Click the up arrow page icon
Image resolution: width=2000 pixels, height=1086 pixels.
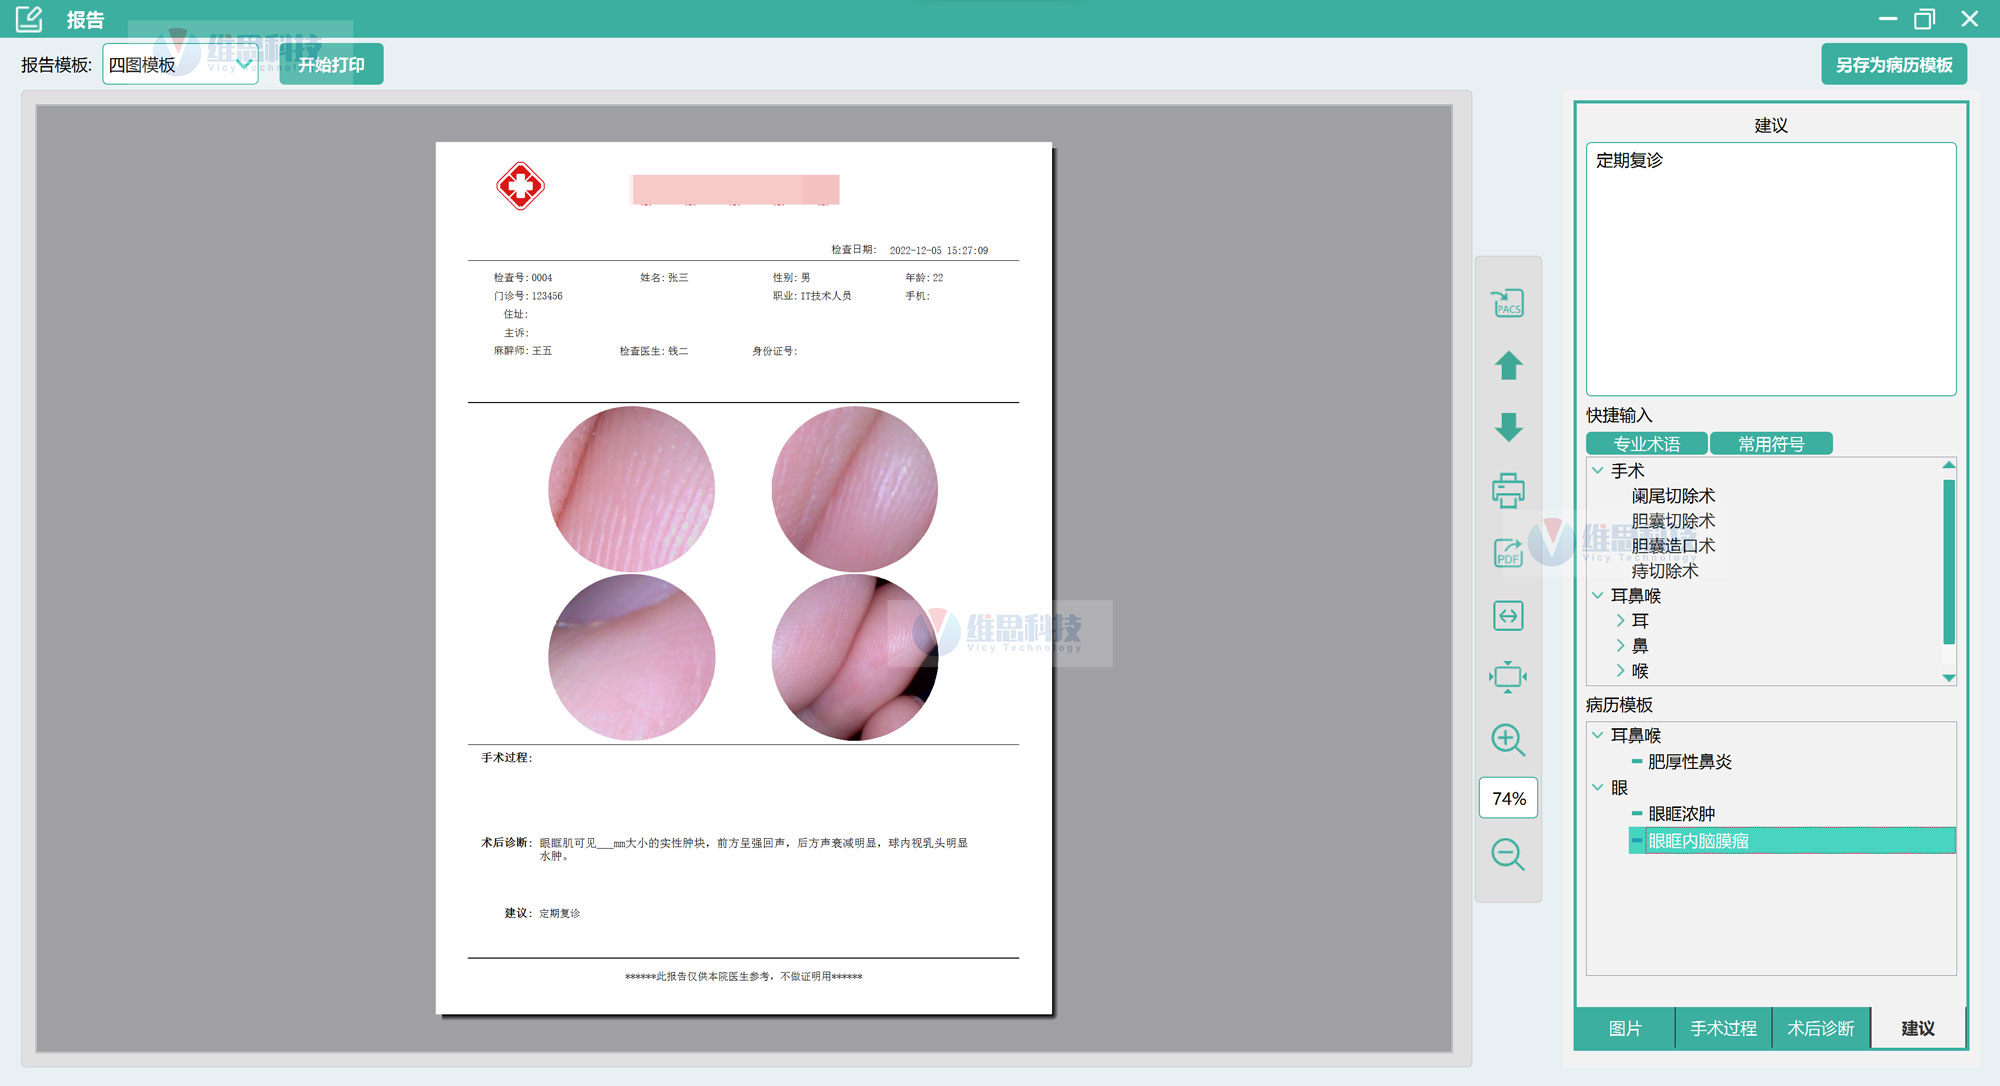coord(1508,366)
